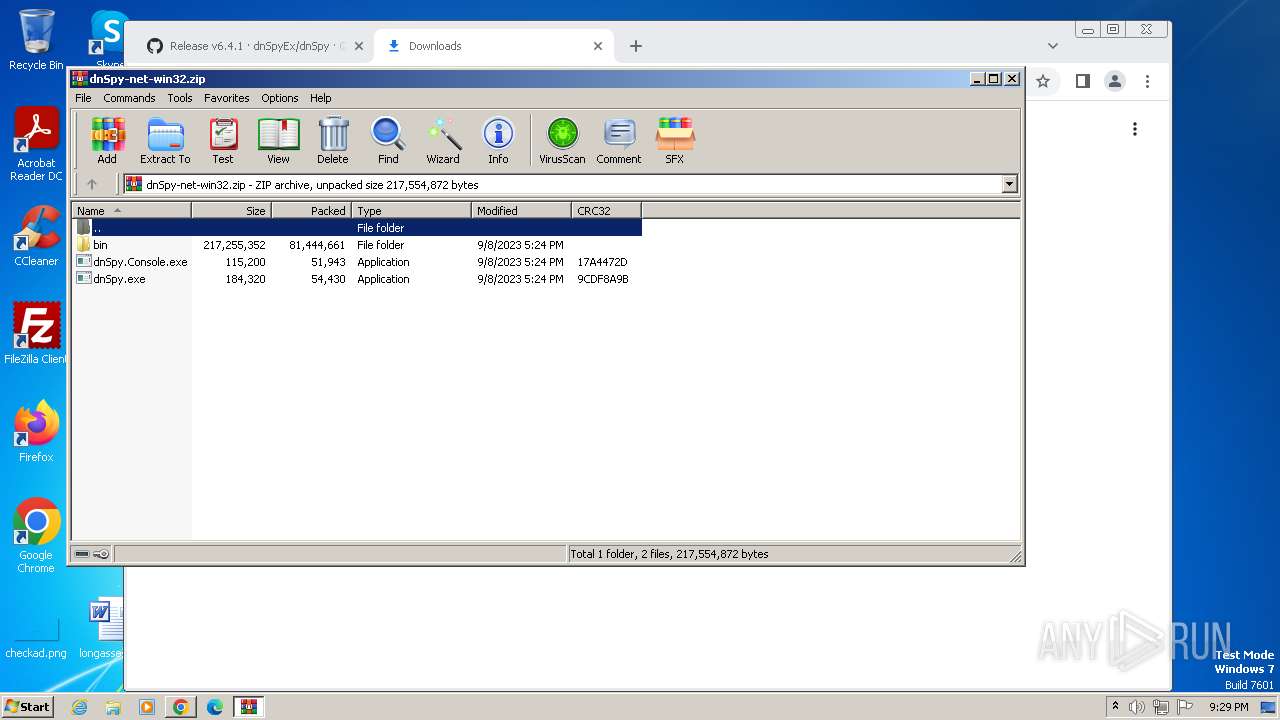
Task: Click Edge icon in taskbar
Action: pos(214,707)
